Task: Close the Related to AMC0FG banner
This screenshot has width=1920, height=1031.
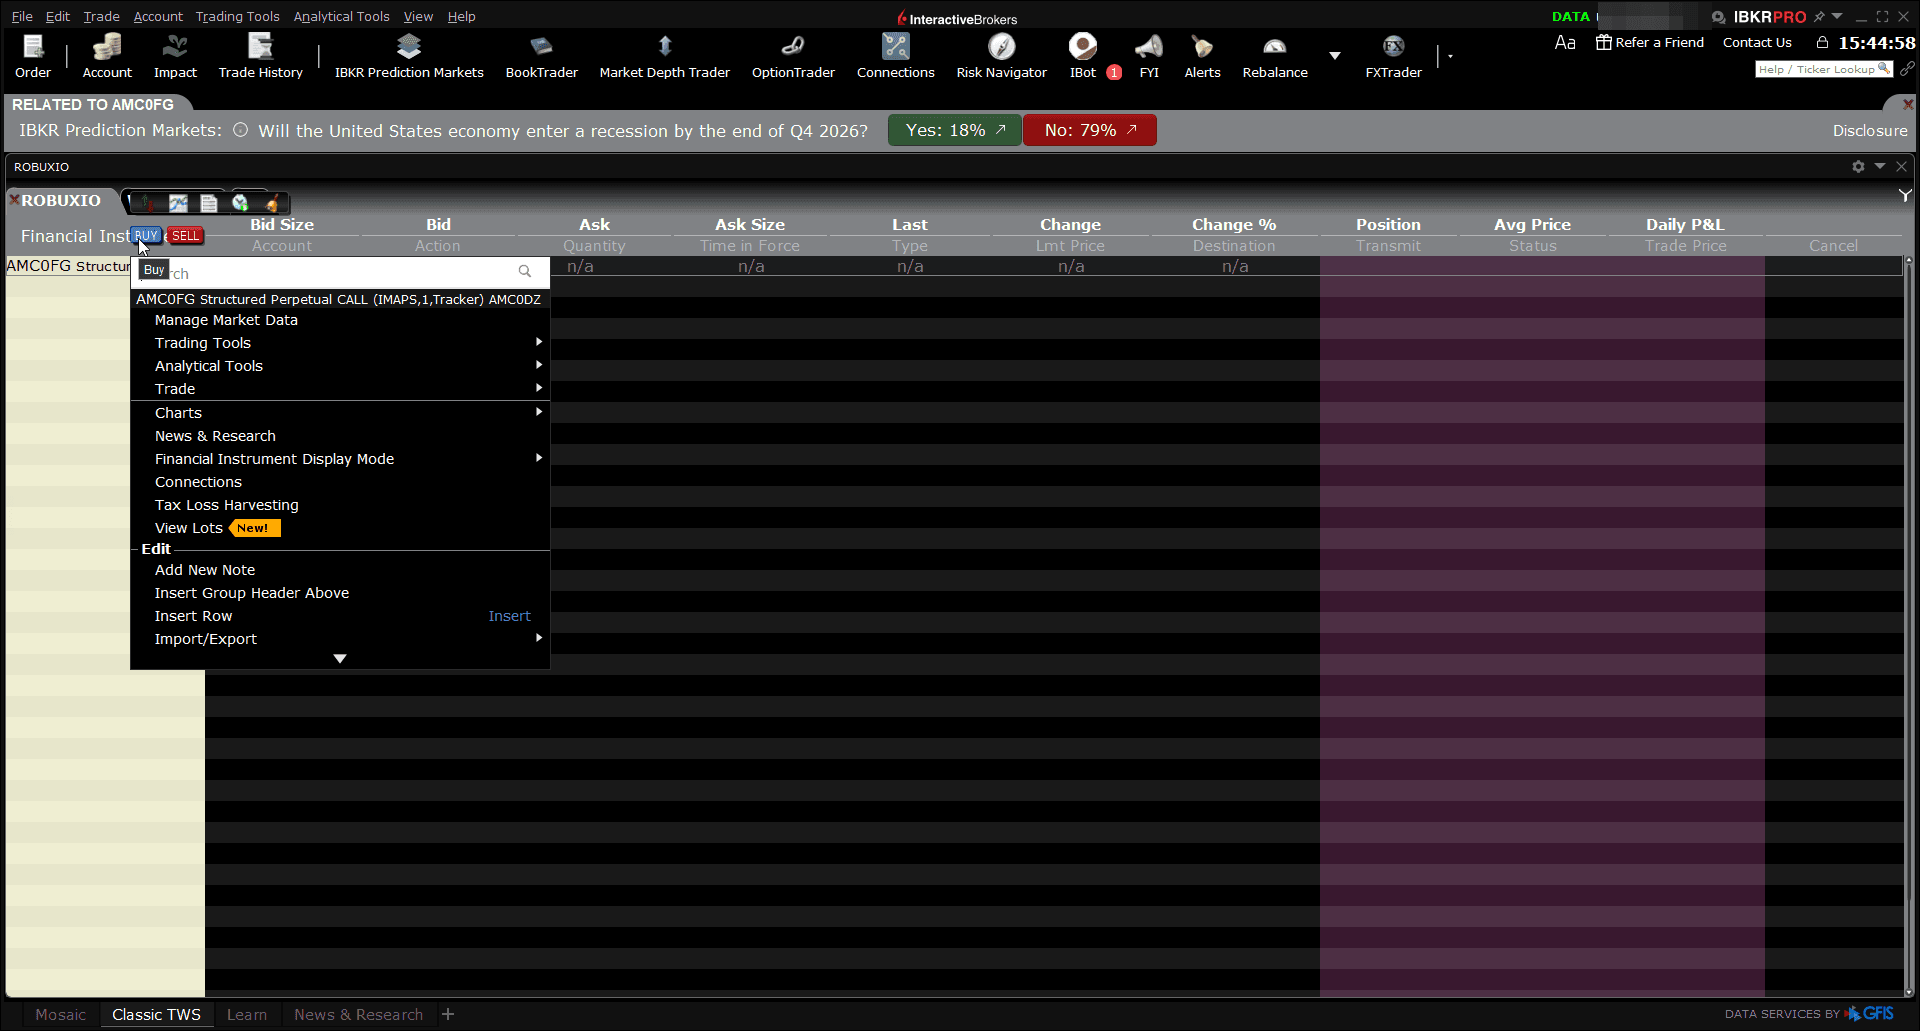Action: point(1908,104)
